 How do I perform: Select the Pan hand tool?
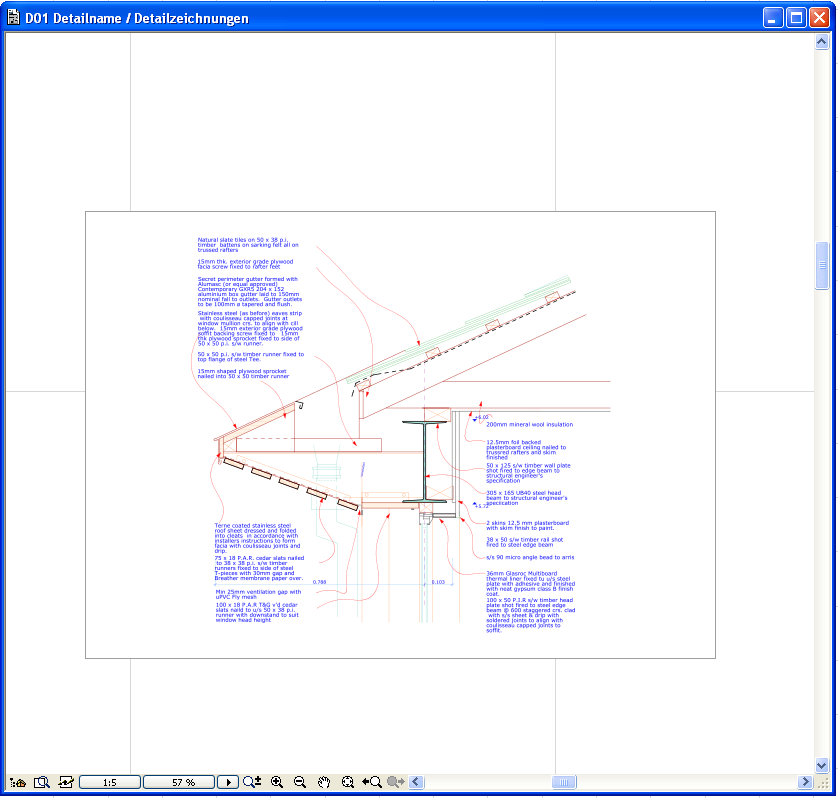pos(325,782)
